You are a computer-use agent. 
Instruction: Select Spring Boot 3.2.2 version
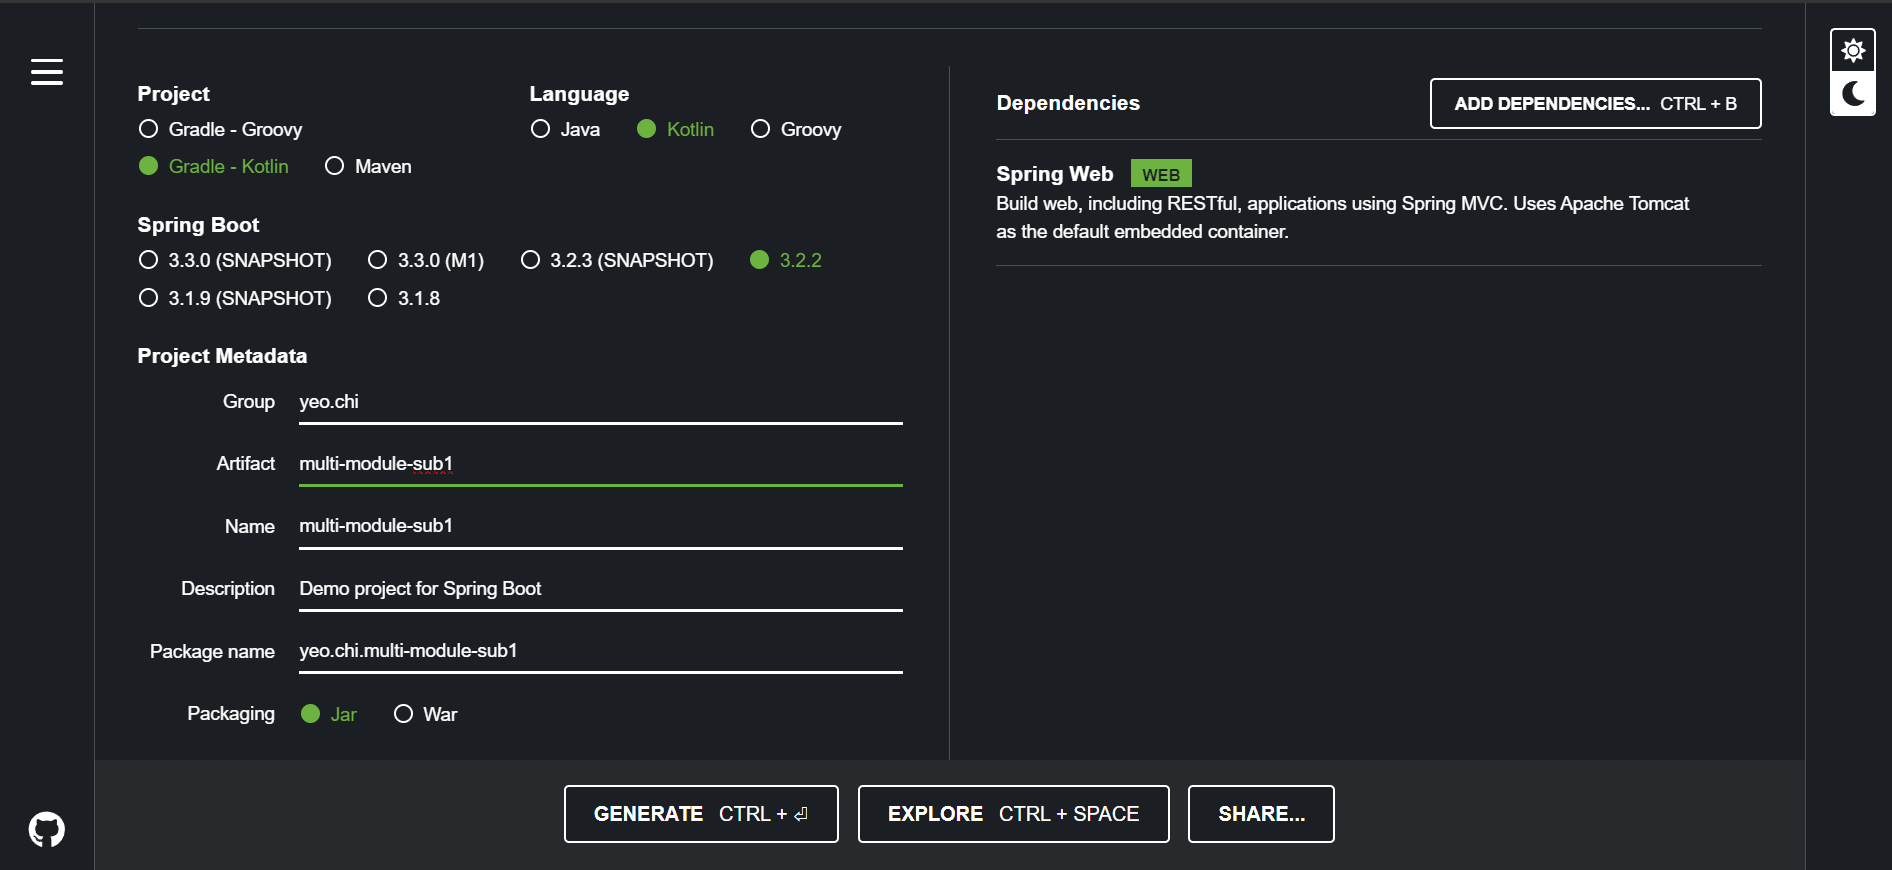(x=786, y=260)
